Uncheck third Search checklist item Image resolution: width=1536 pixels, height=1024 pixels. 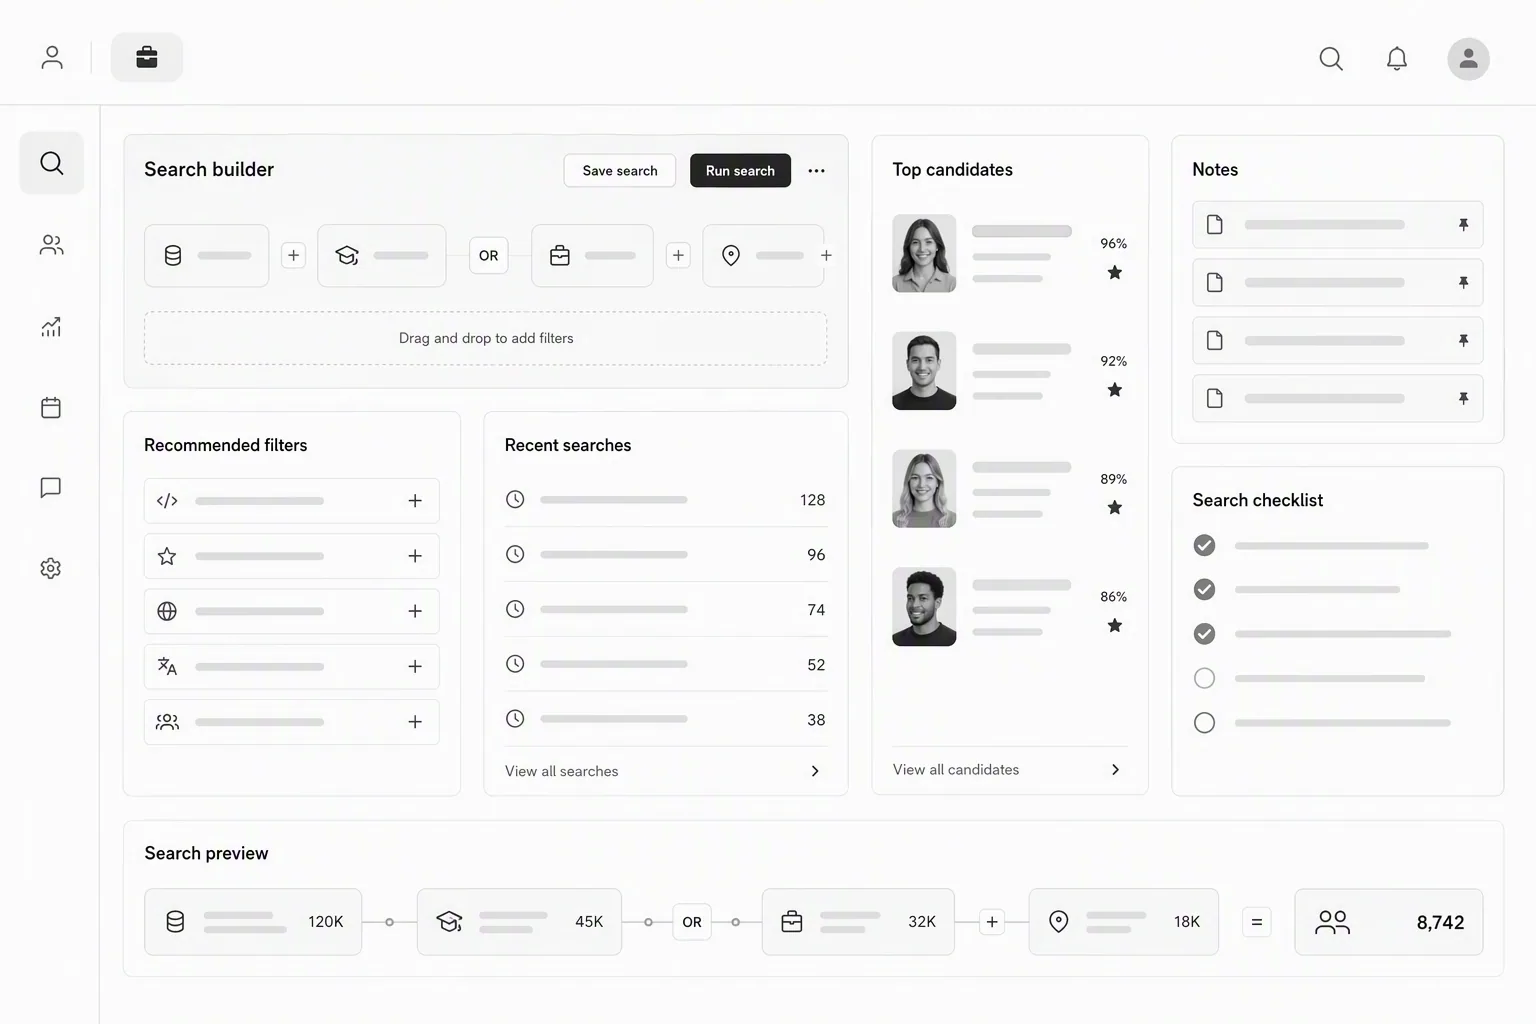(1205, 634)
